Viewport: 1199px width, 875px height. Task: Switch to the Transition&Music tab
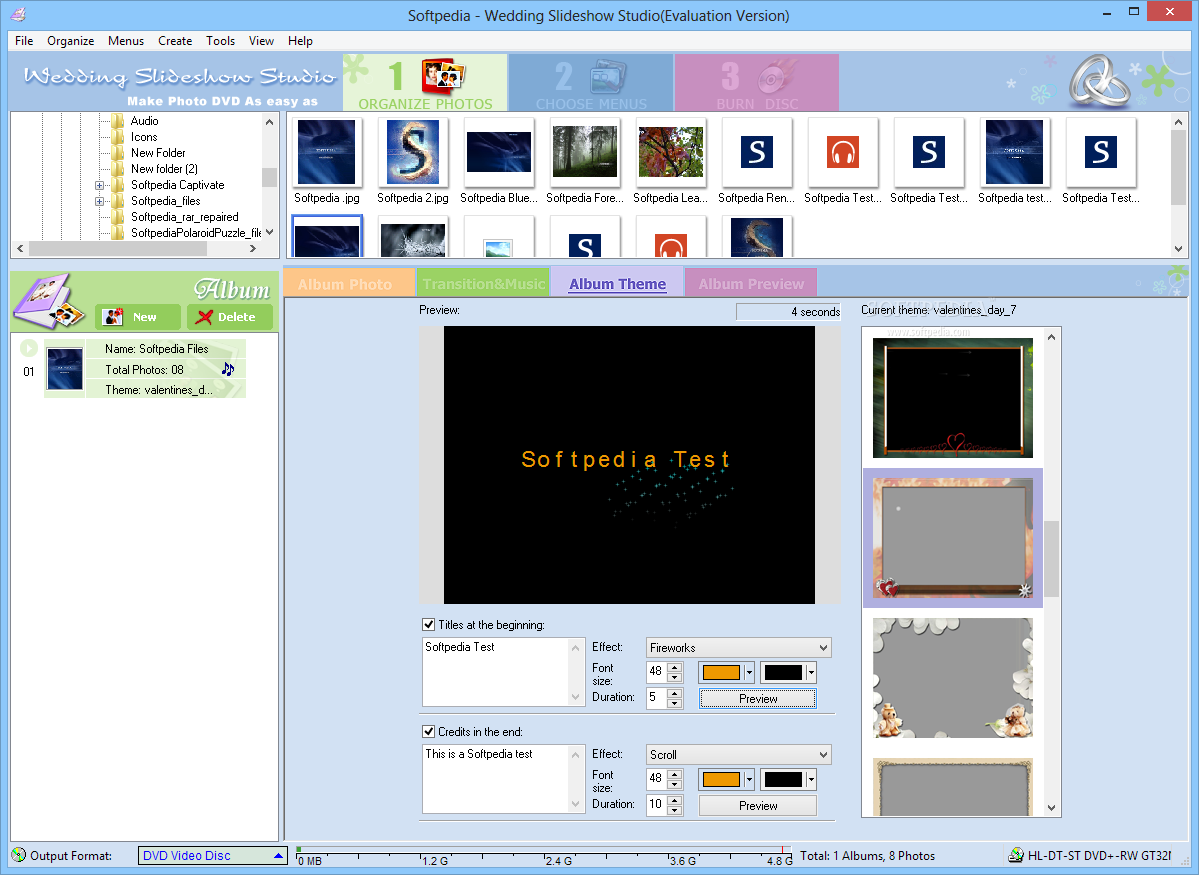(483, 282)
